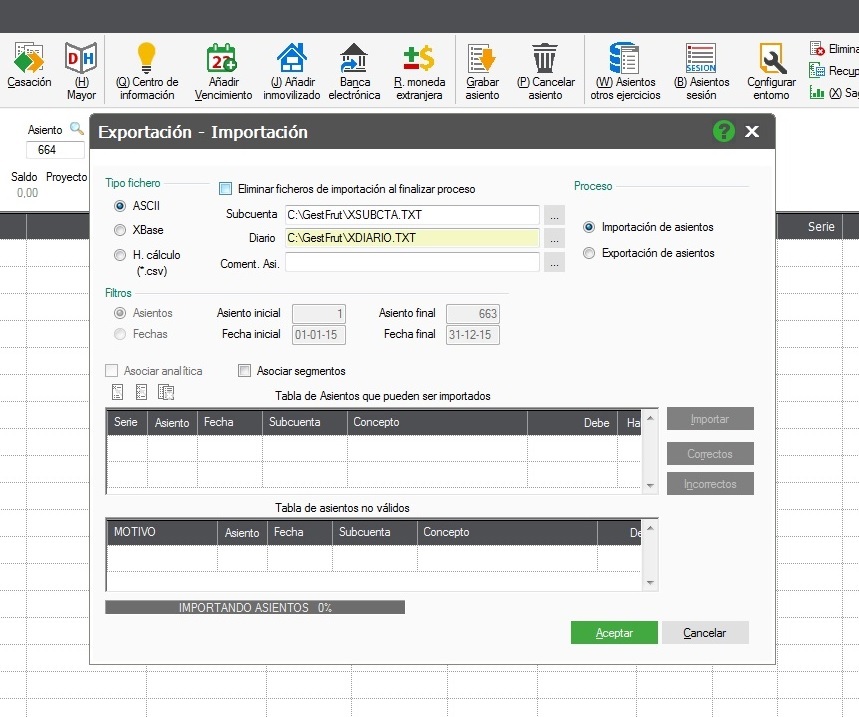Click Grabar asiento toolbar icon

[x=482, y=58]
